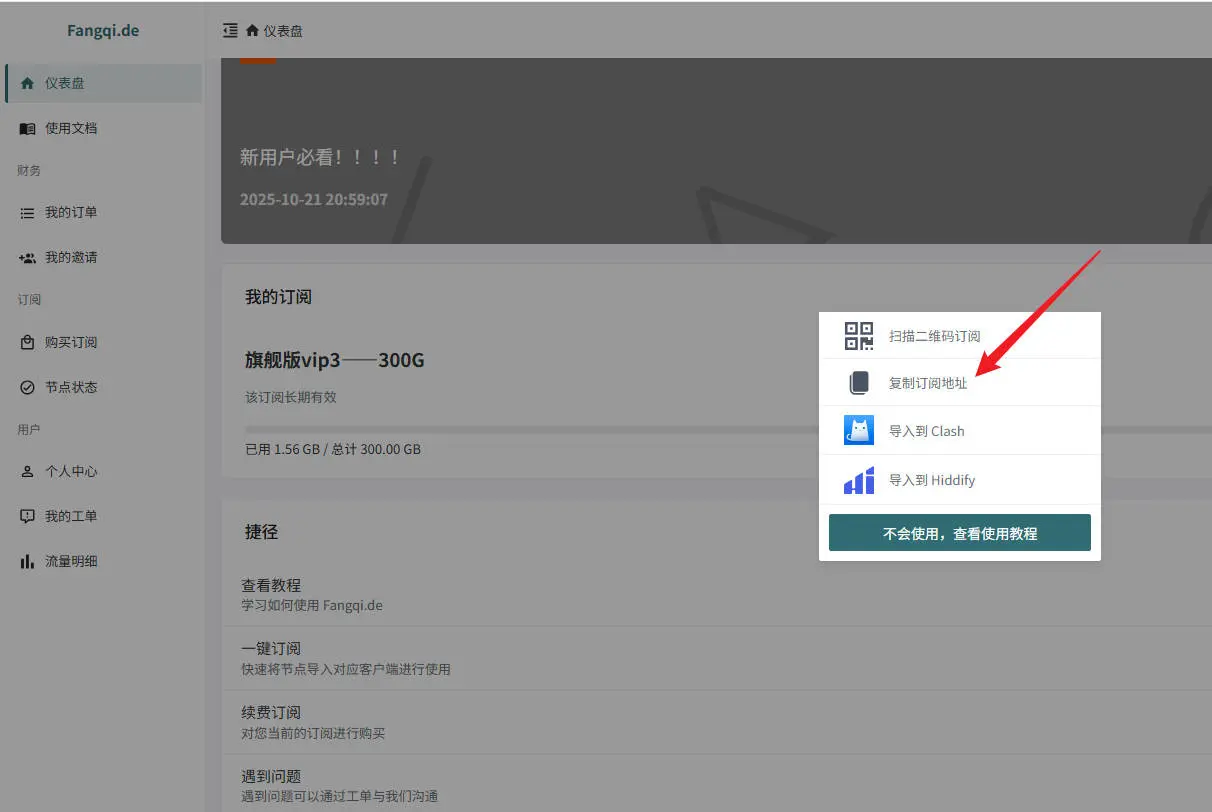This screenshot has height=812, width=1212.
Task: Click the 我的邀请 add-person icon
Action: click(x=27, y=257)
